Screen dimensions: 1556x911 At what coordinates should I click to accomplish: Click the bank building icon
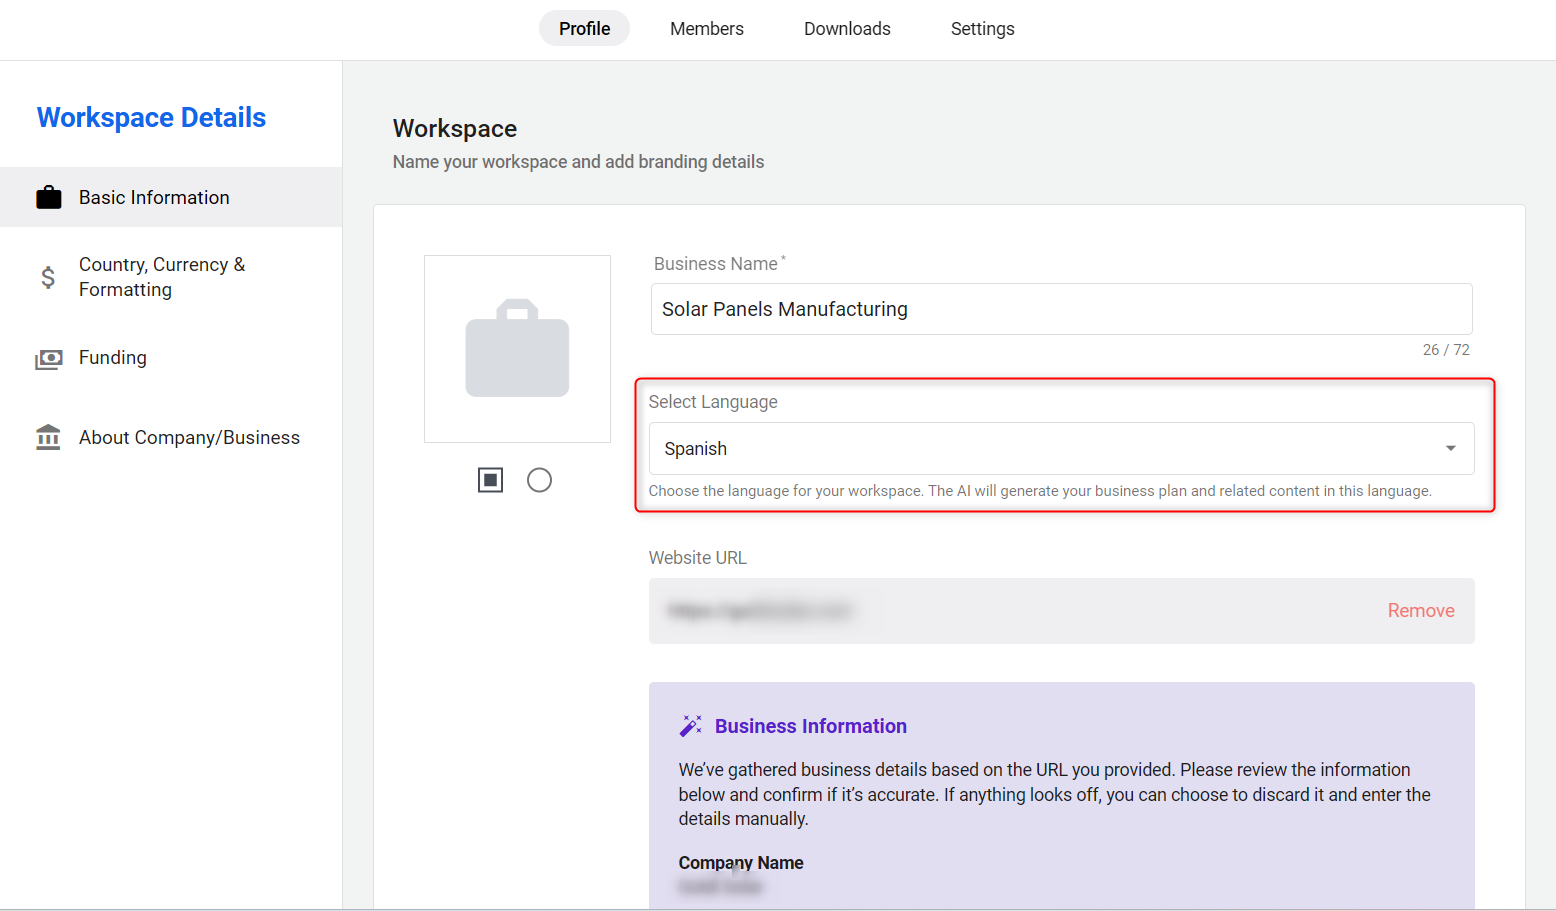pos(48,438)
